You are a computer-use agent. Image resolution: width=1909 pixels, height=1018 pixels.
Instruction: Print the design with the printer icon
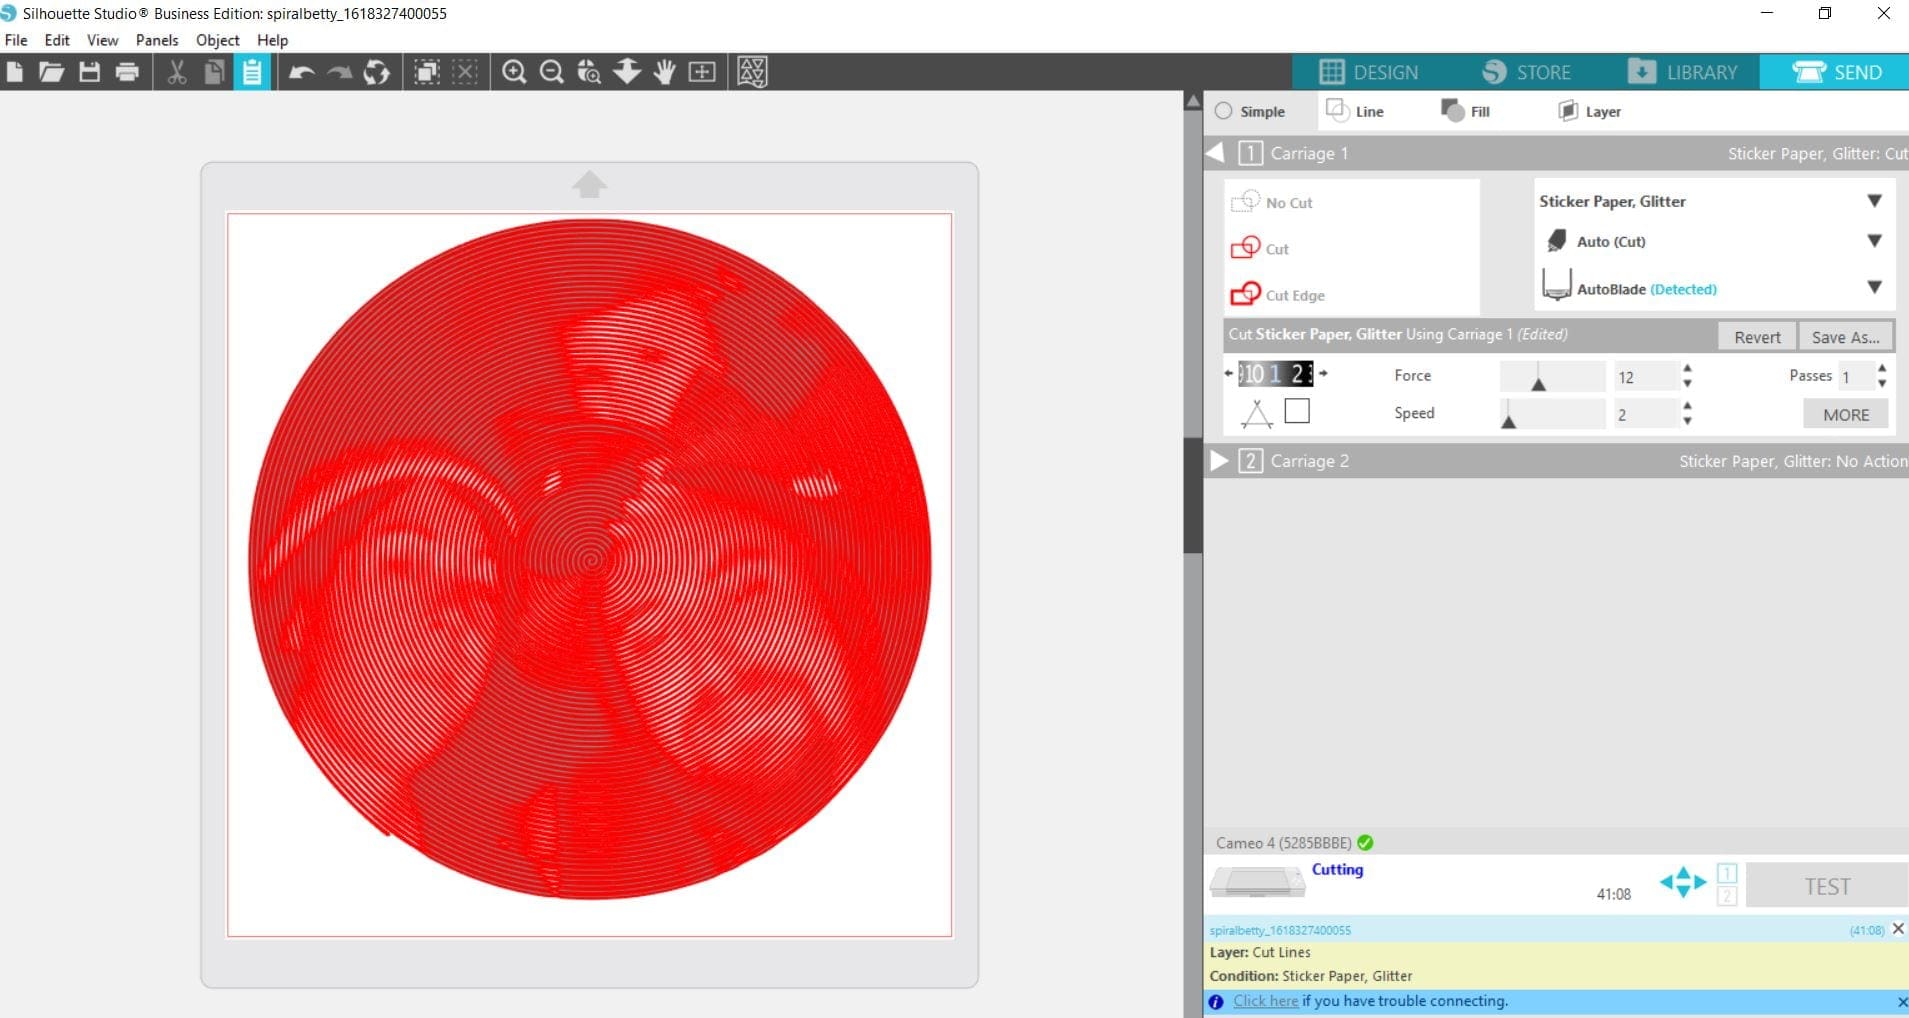click(x=127, y=72)
